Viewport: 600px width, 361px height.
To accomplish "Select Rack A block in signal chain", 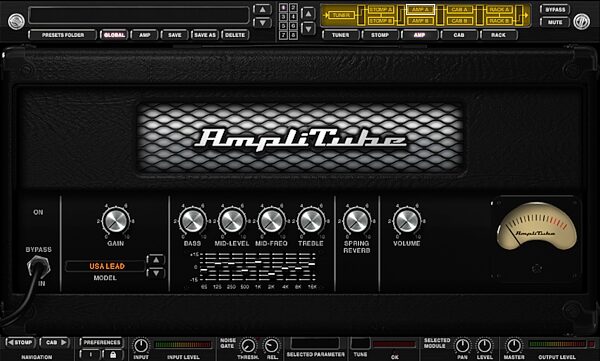I will [x=499, y=10].
